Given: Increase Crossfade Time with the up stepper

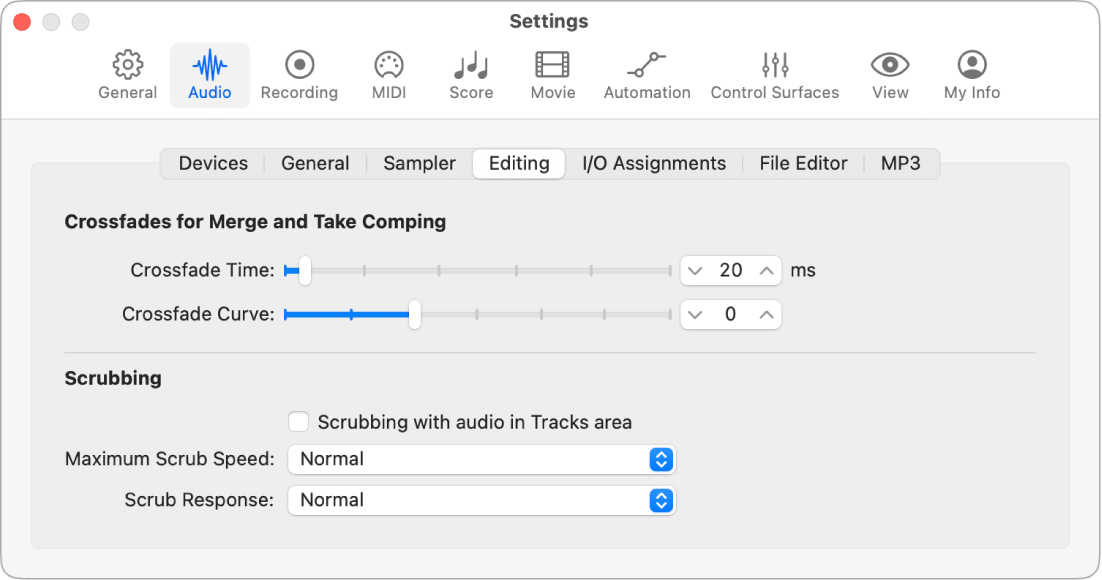Looking at the screenshot, I should [x=764, y=270].
